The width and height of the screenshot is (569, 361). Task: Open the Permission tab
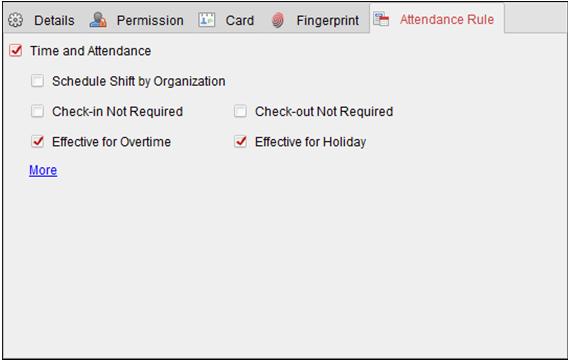pos(150,21)
